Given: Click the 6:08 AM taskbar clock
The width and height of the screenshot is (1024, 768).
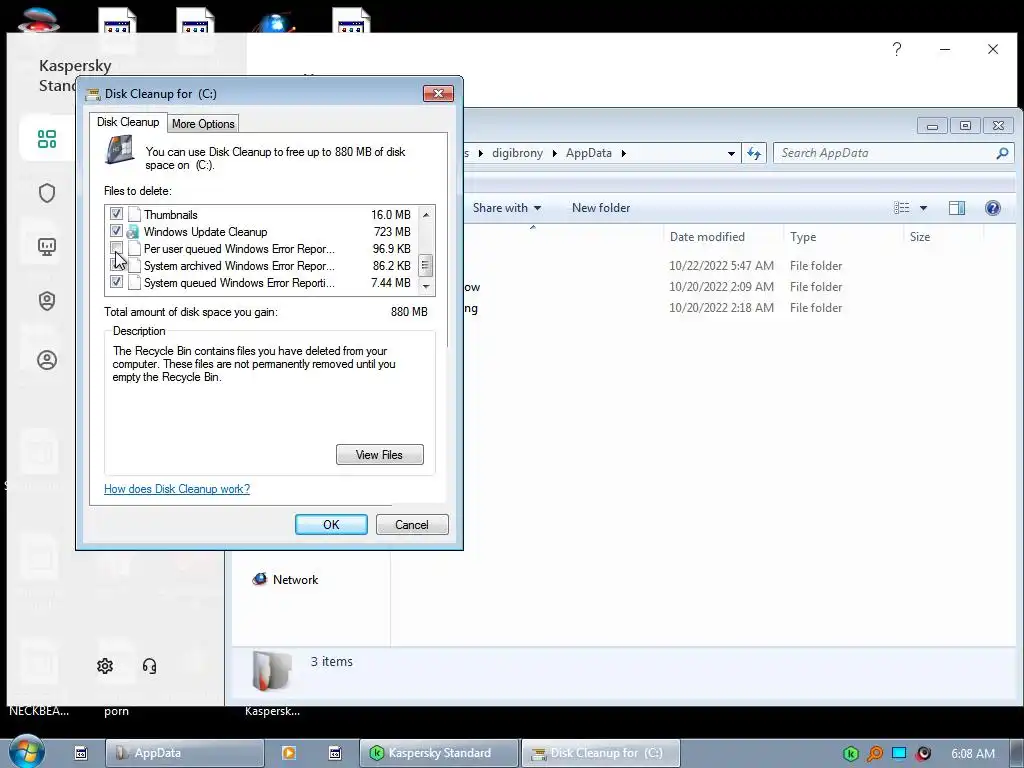Looking at the screenshot, I should point(973,754).
